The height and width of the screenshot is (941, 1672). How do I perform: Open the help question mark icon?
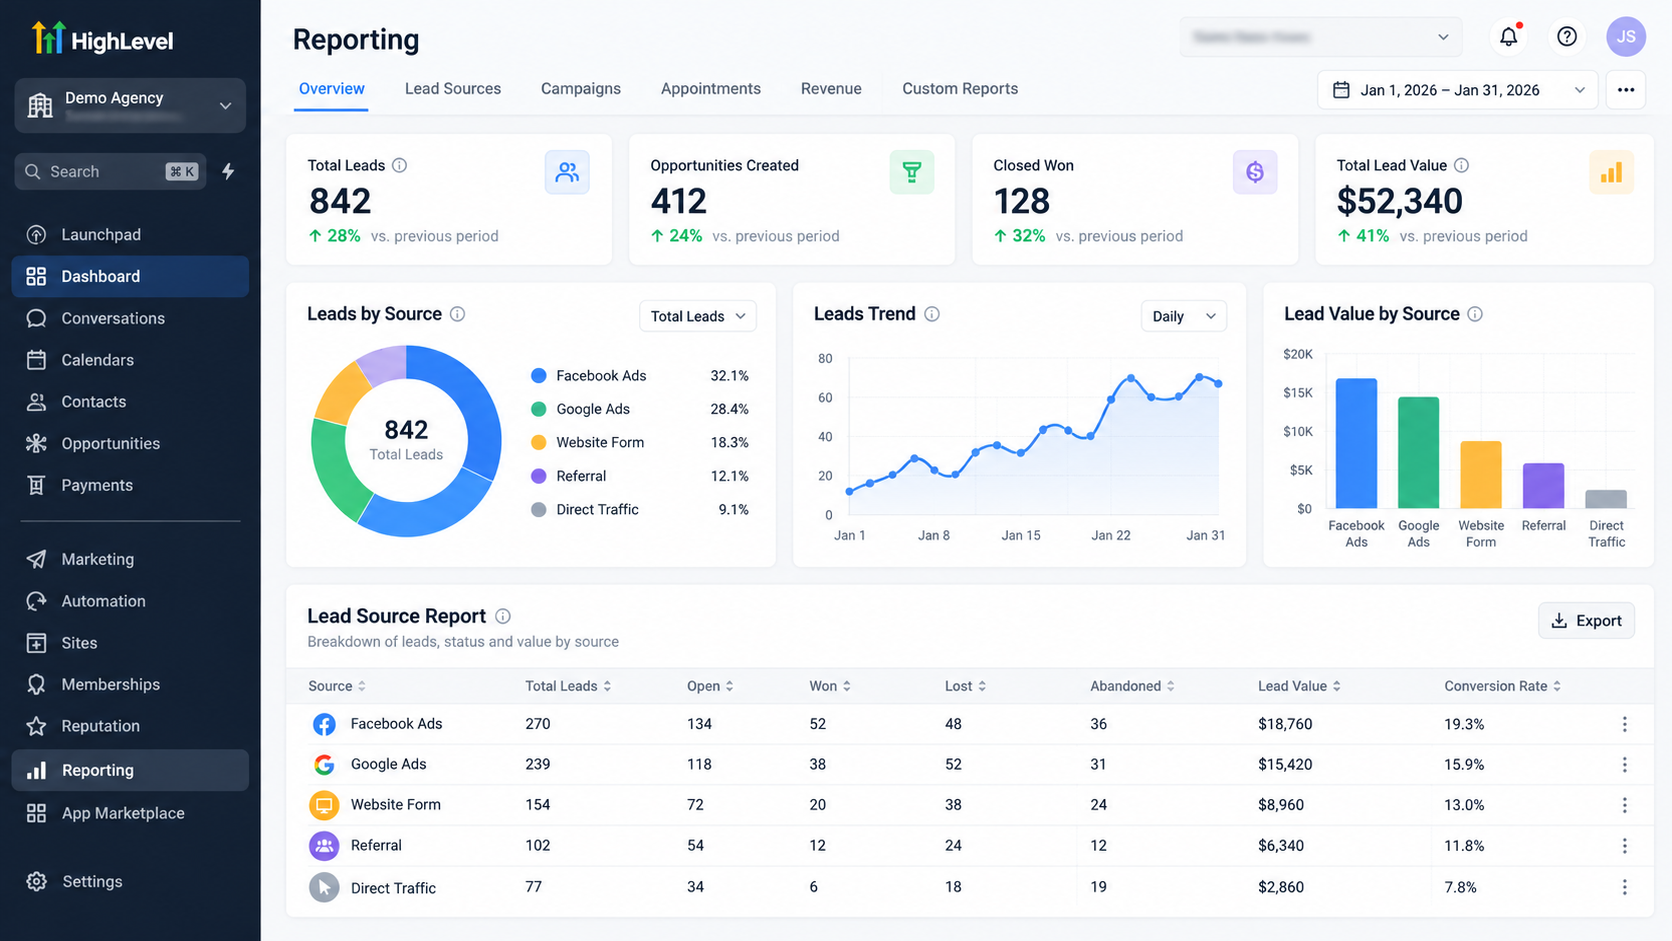tap(1567, 37)
